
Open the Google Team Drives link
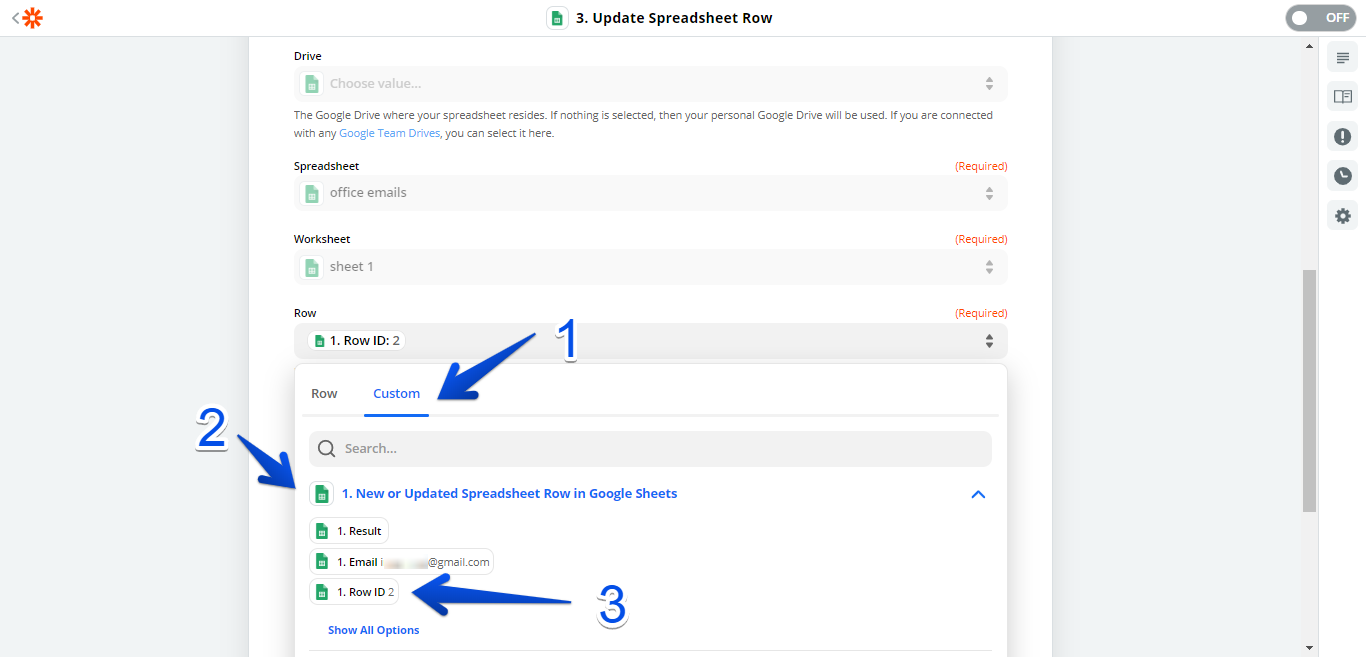[x=389, y=133]
